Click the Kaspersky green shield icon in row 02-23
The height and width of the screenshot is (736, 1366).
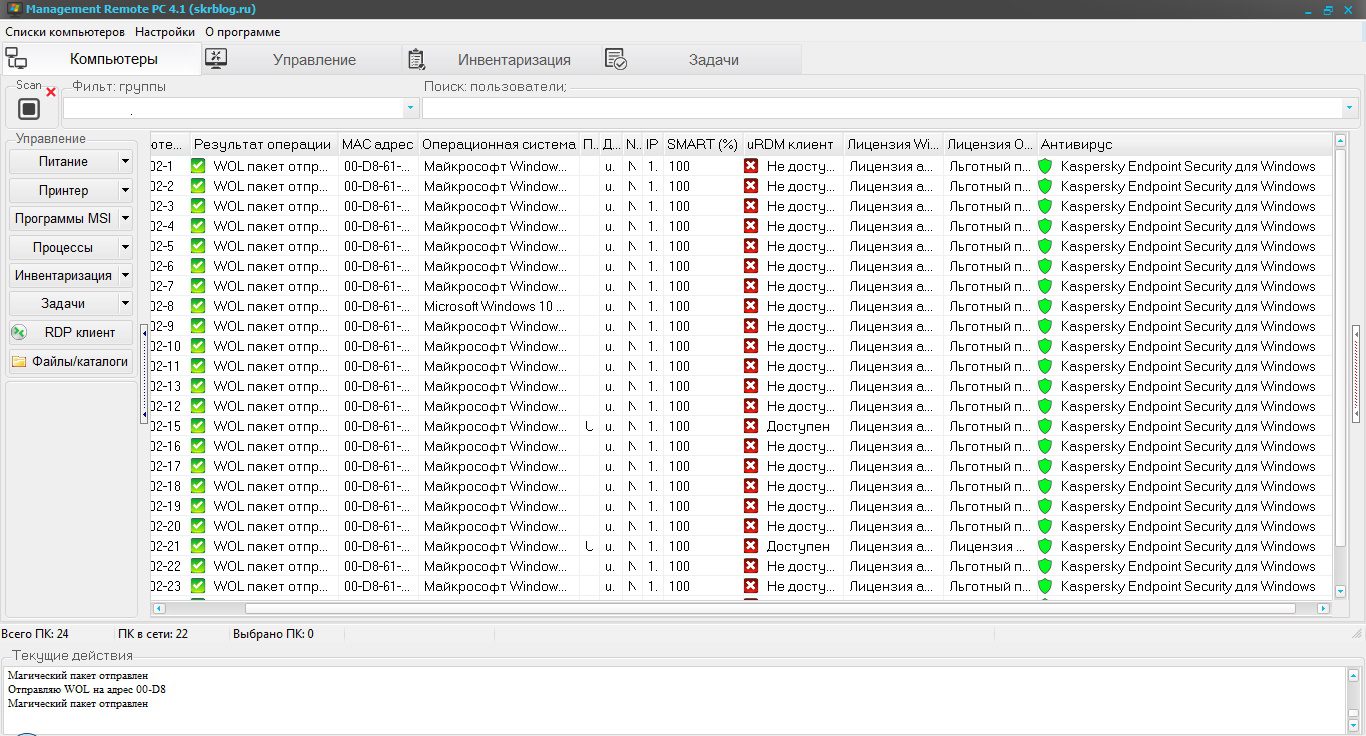(x=1045, y=586)
